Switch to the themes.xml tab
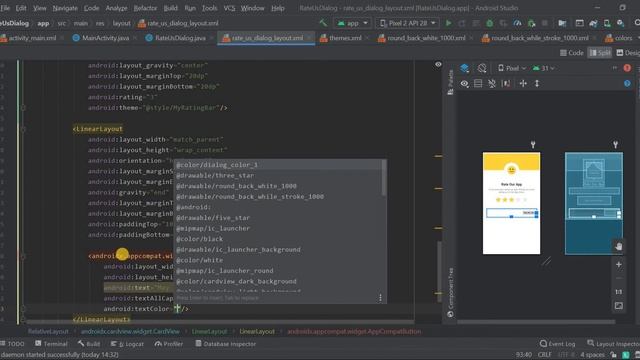Image resolution: width=640 pixels, height=360 pixels. pos(341,38)
